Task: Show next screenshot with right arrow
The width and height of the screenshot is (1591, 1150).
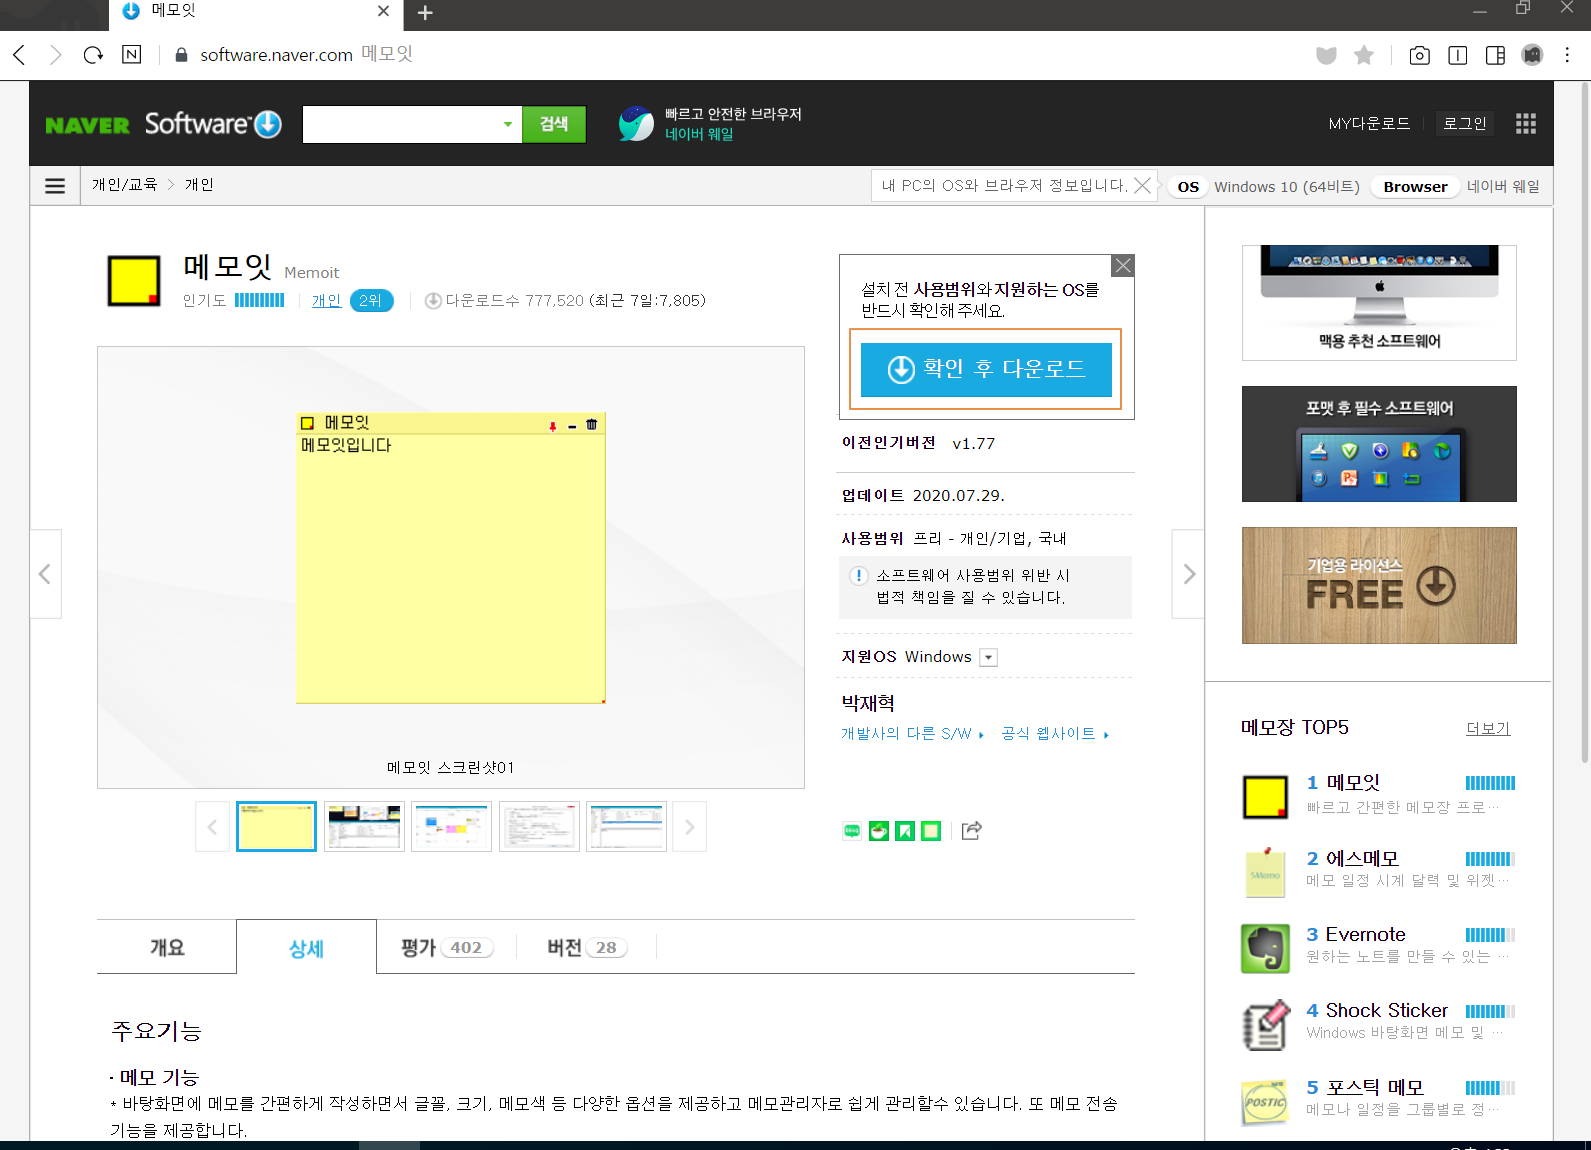Action: point(1188,574)
